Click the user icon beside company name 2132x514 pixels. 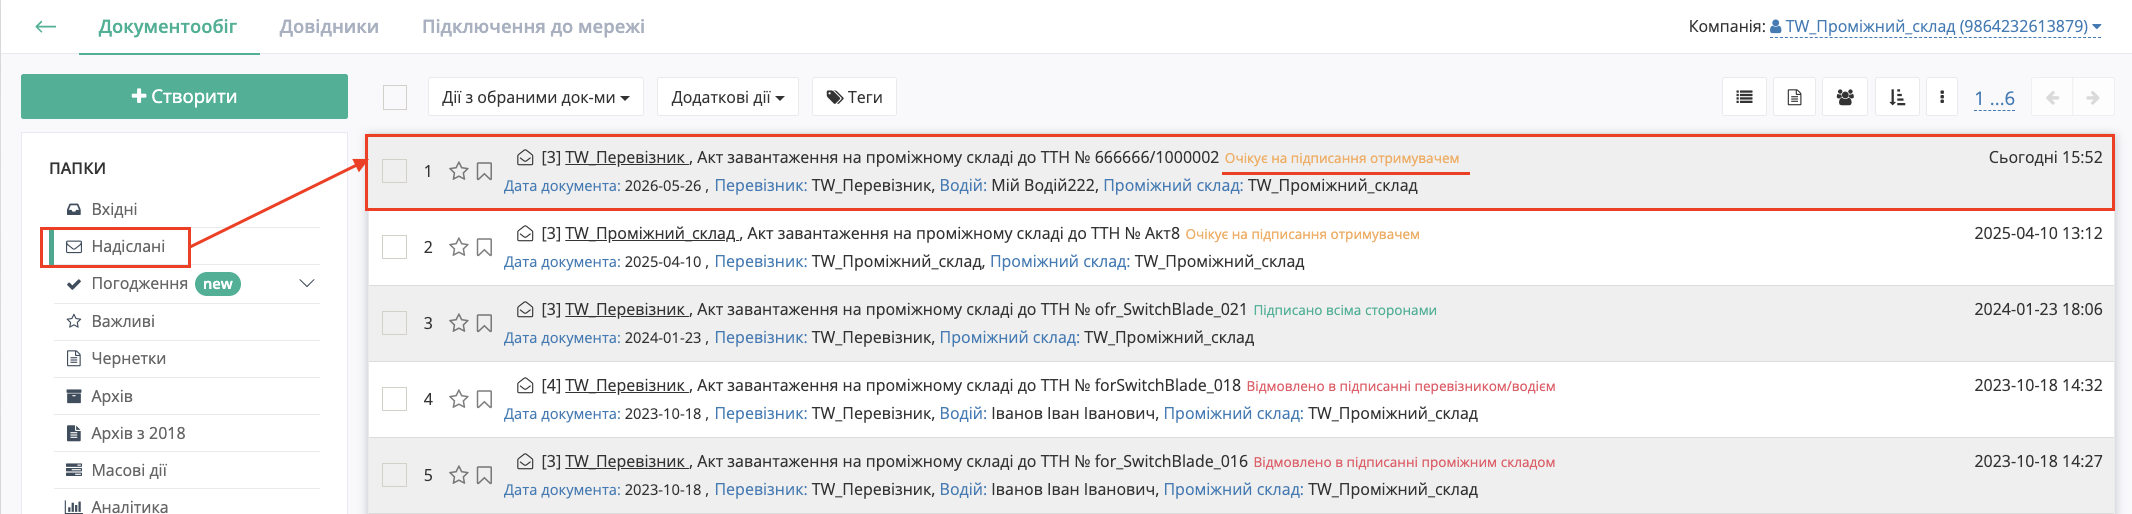[x=1776, y=27]
